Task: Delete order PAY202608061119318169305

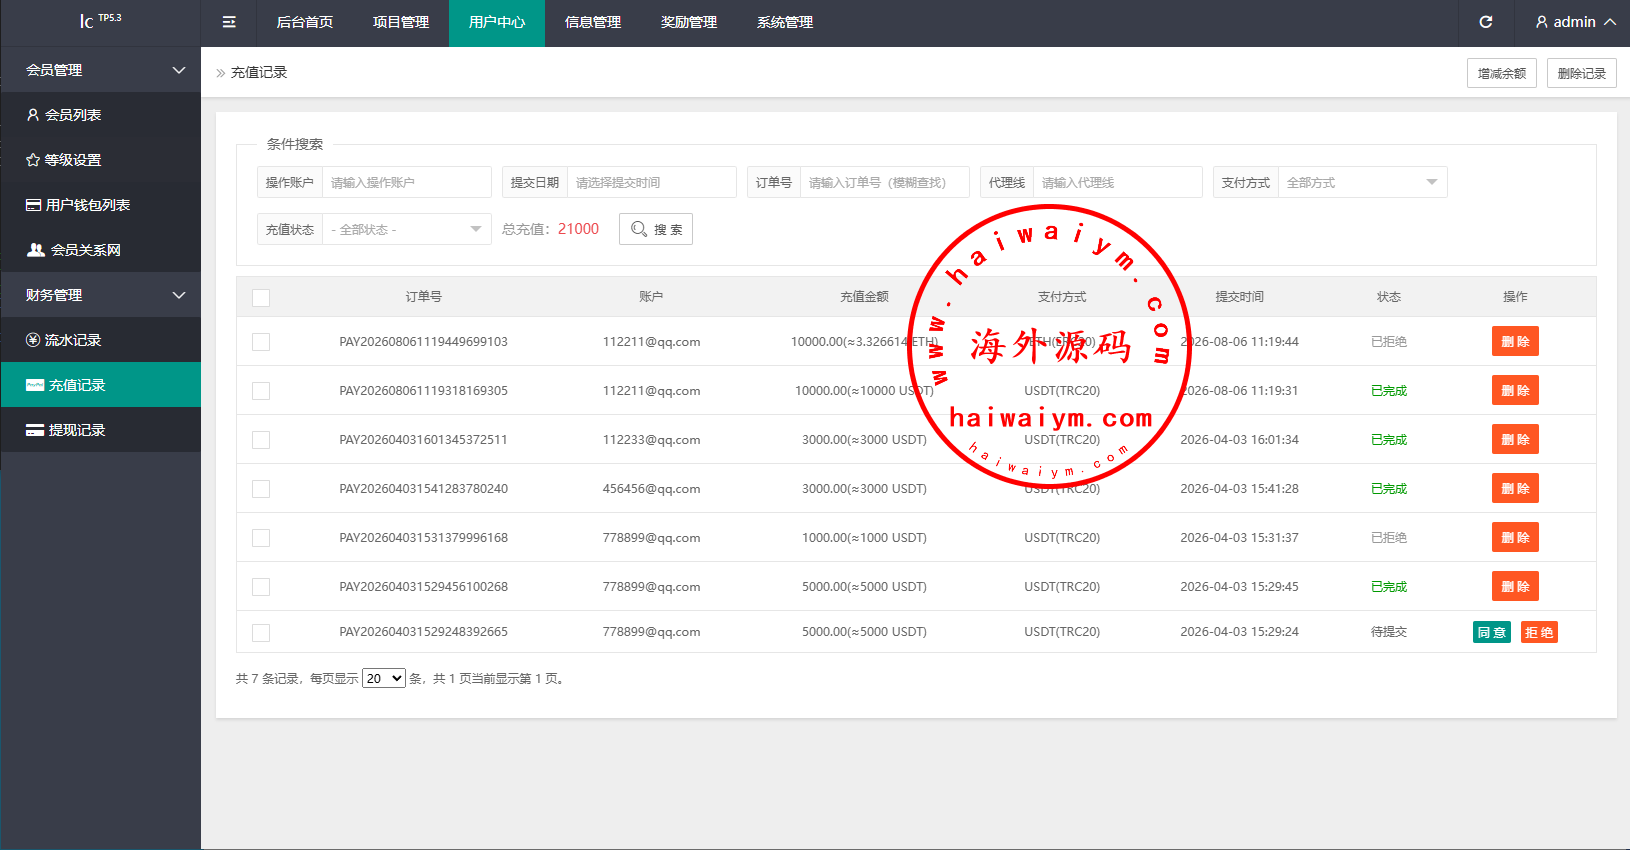Action: click(1515, 390)
